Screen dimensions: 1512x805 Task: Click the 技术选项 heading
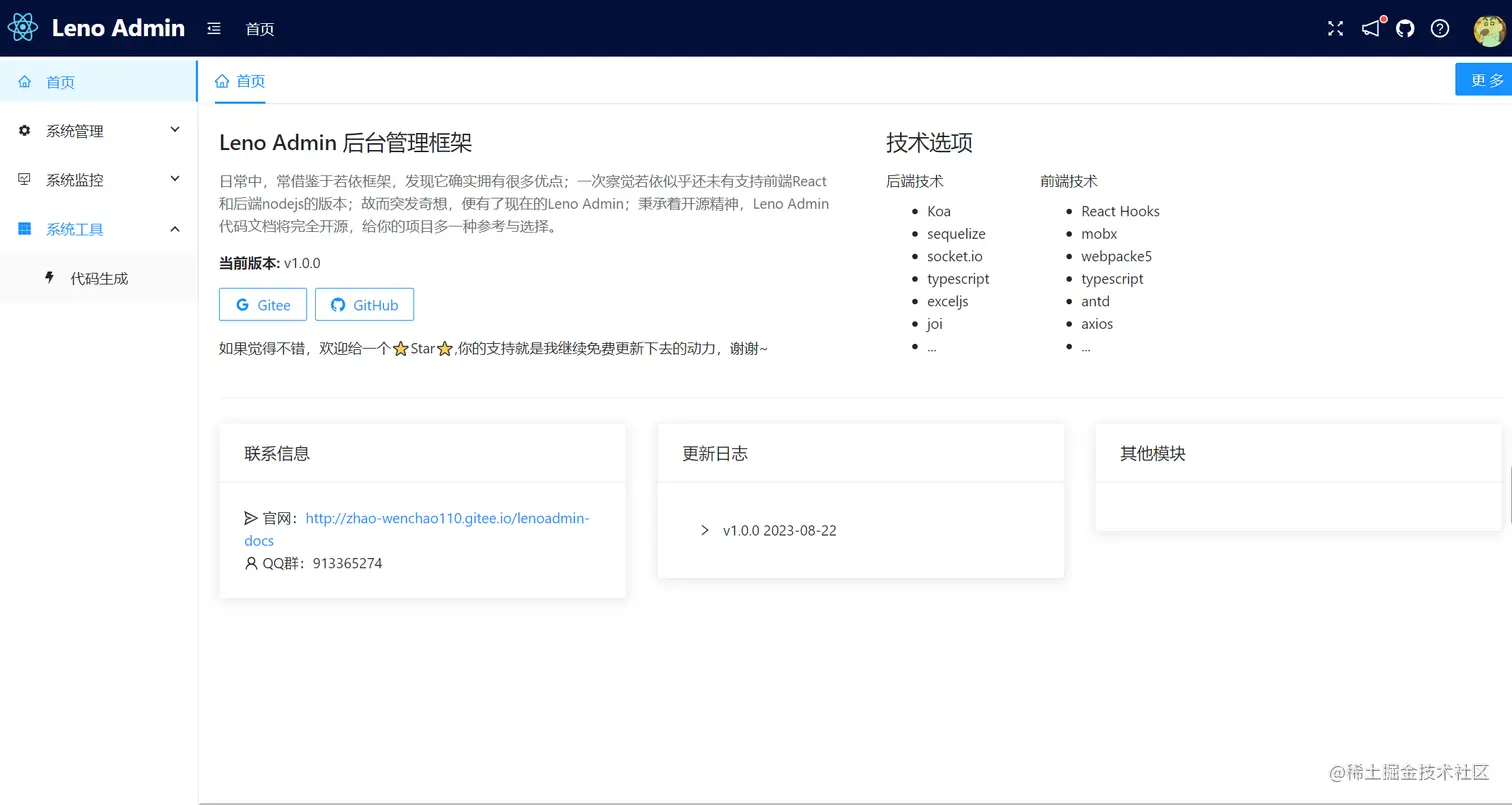tap(929, 143)
